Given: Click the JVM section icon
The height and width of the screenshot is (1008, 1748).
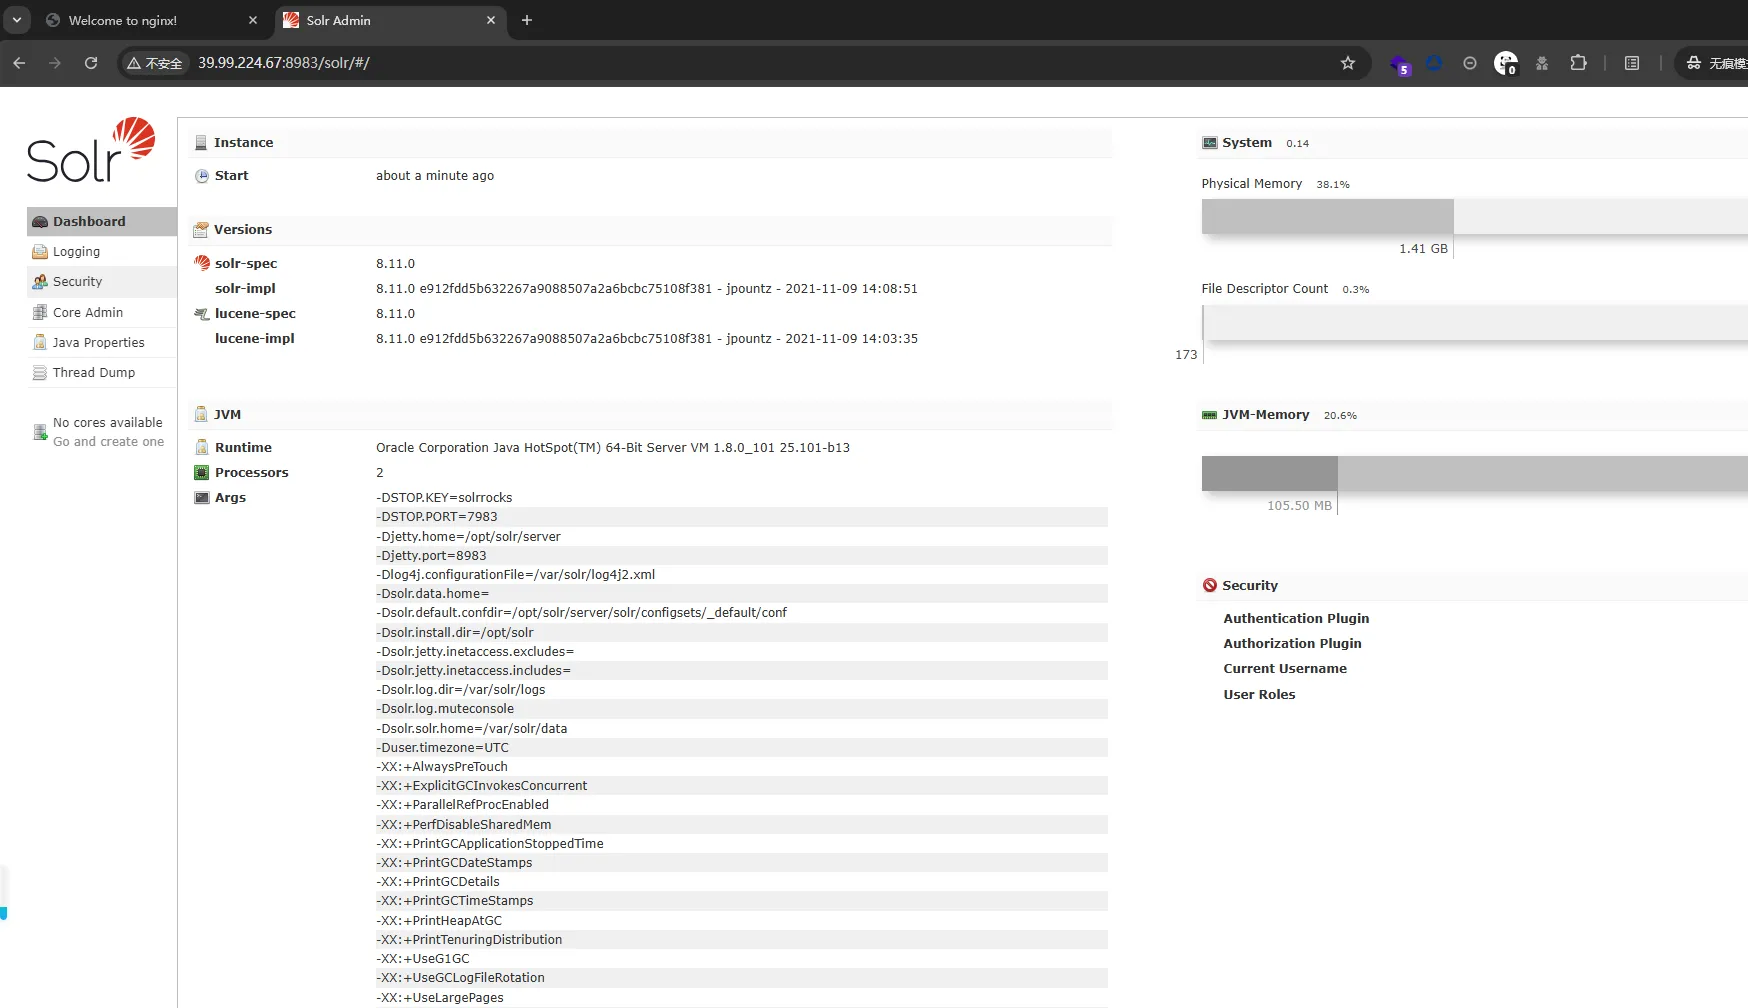Looking at the screenshot, I should [x=201, y=414].
